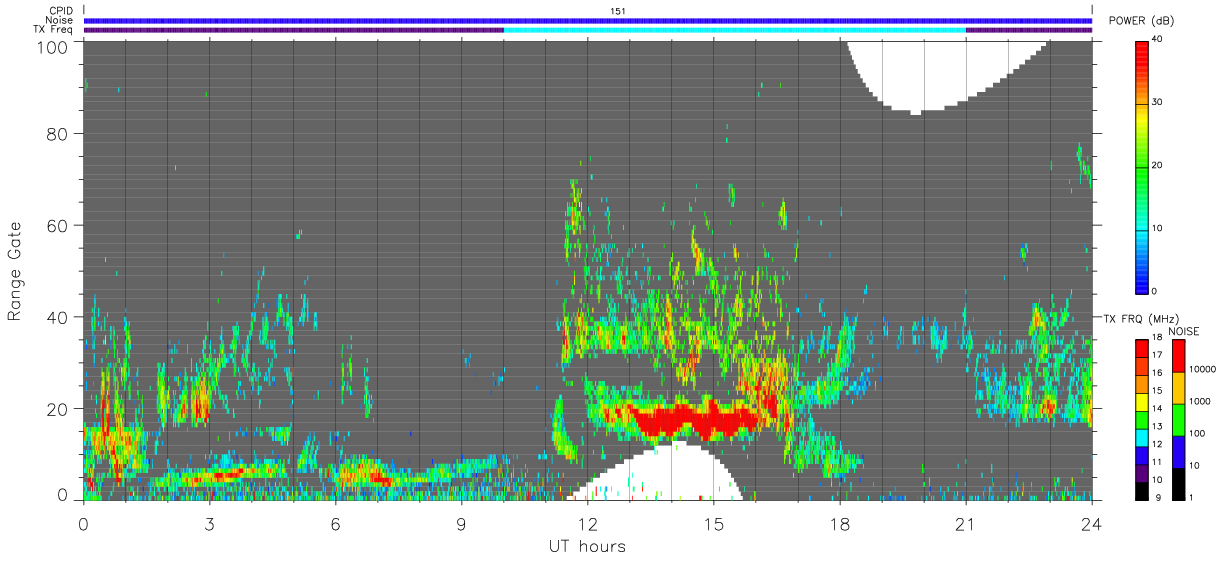Click the white dome at plot bottom
1228x567 pixels.
click(657, 471)
